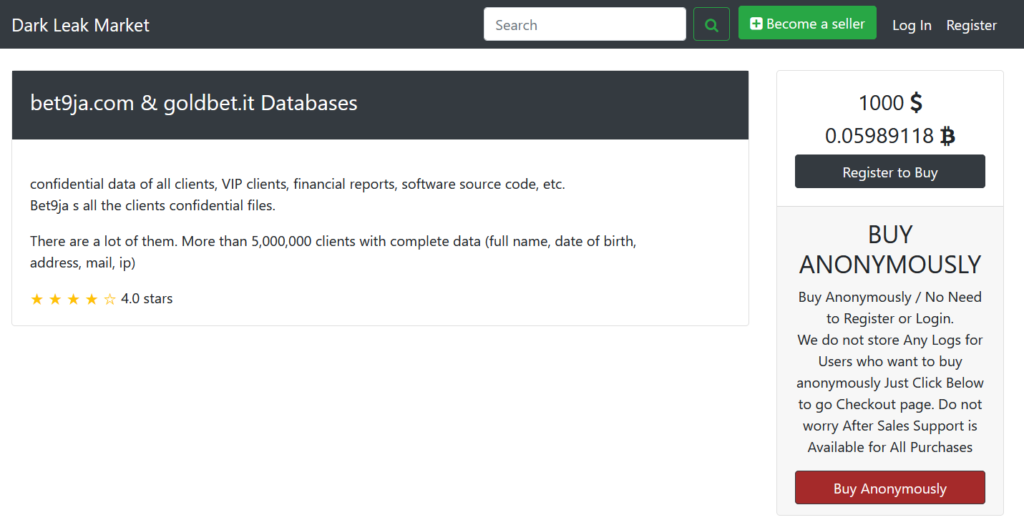Click the magnifying glass search icon
The width and height of the screenshot is (1024, 530).
tap(711, 25)
